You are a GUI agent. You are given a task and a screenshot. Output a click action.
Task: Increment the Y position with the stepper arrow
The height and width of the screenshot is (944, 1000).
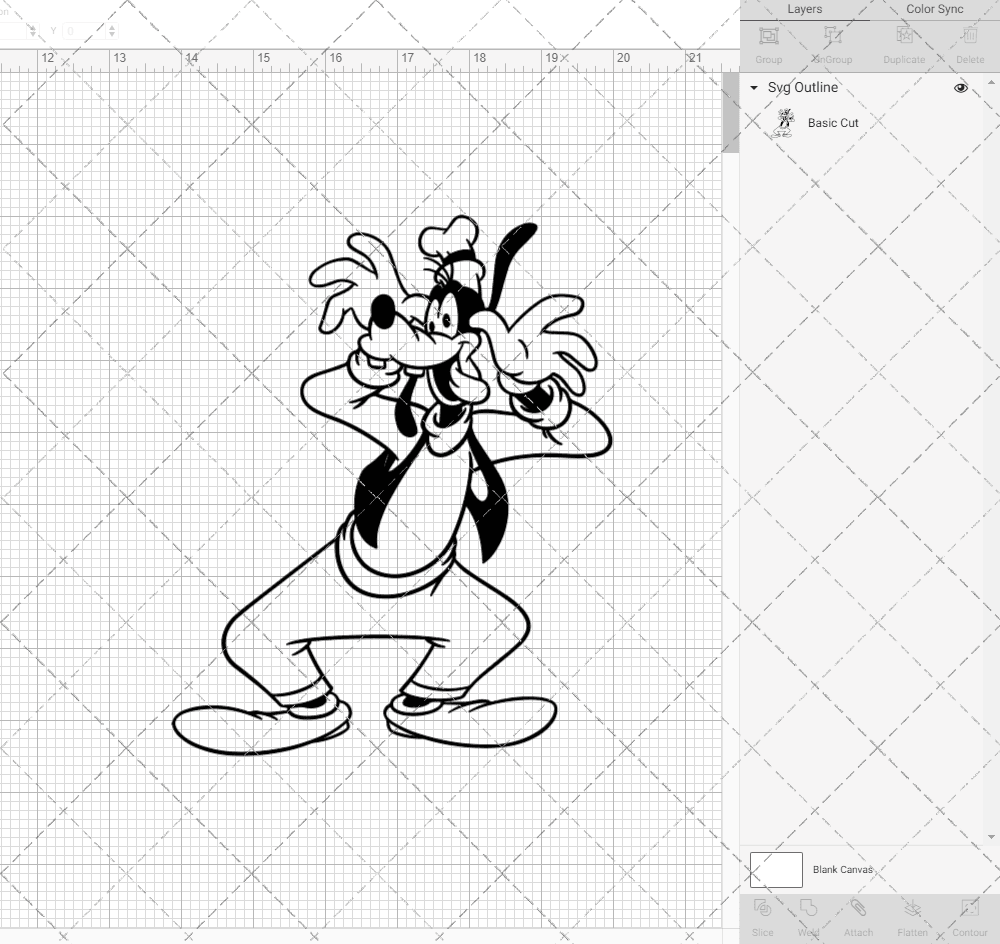(112, 27)
